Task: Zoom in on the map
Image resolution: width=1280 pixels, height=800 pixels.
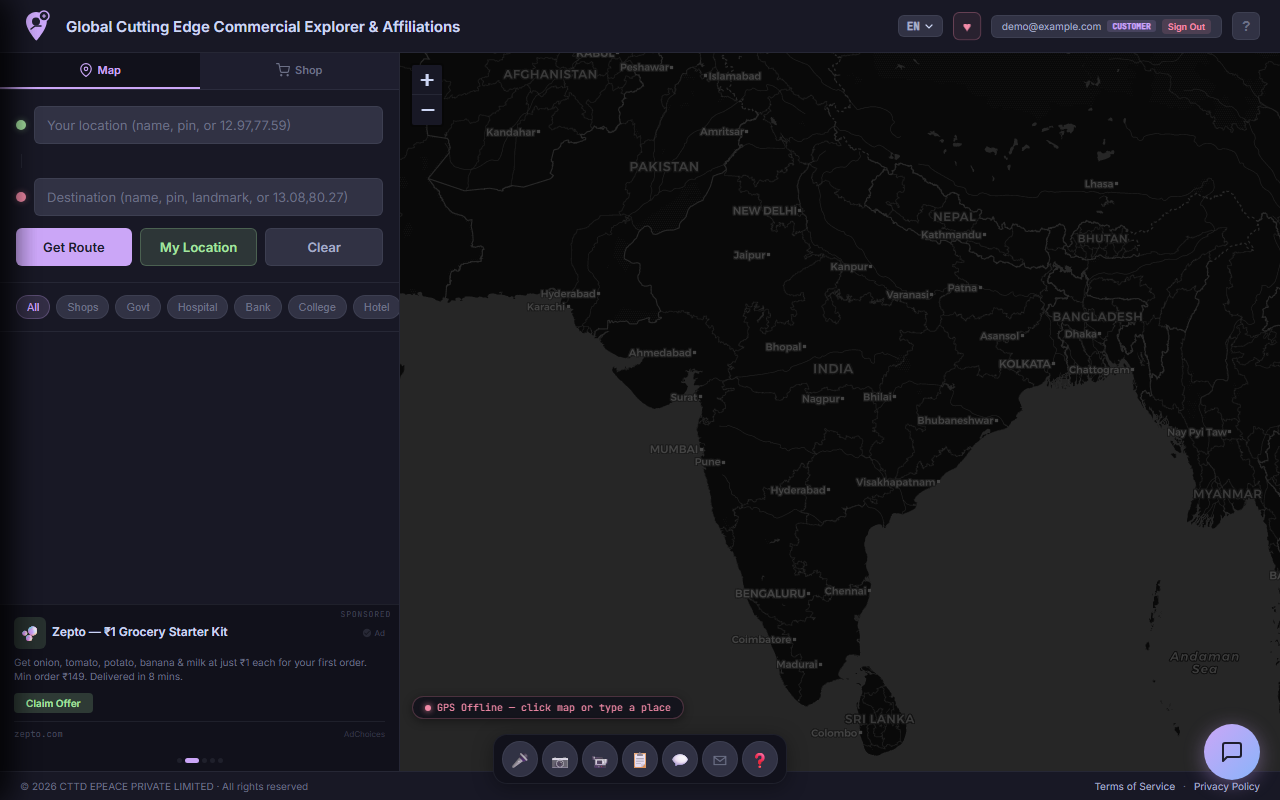Action: coord(427,80)
